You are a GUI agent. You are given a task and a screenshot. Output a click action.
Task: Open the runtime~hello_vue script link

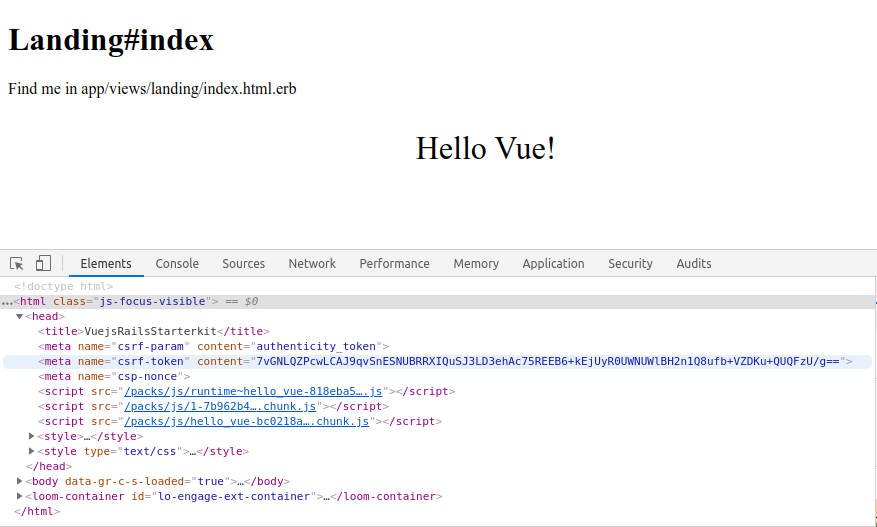[253, 392]
